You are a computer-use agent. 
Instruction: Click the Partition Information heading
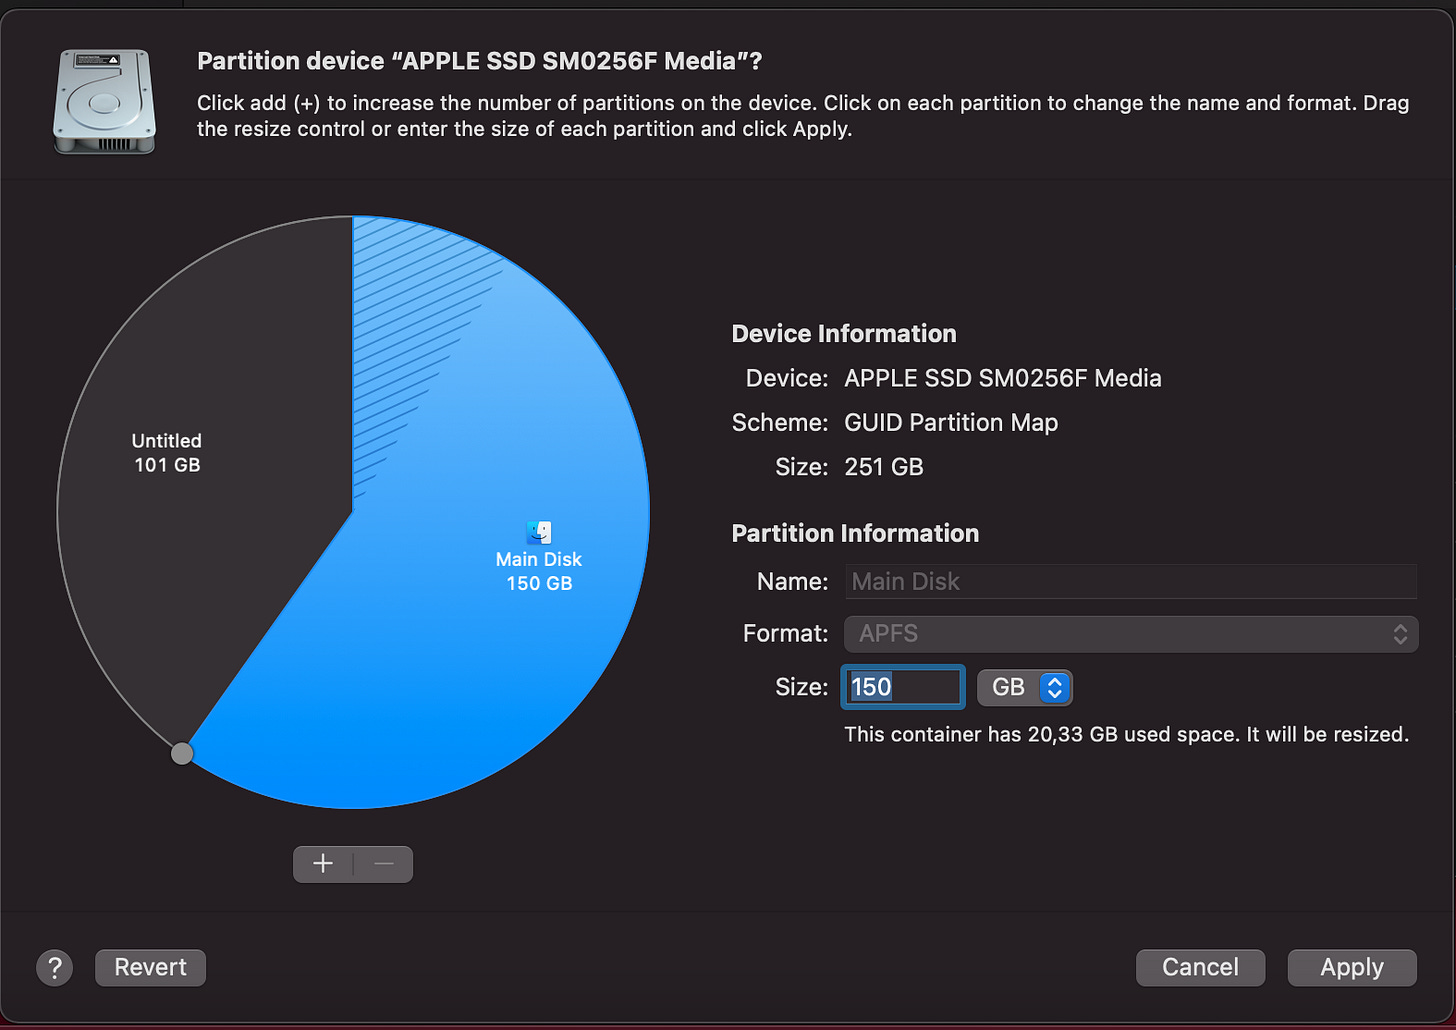855,533
